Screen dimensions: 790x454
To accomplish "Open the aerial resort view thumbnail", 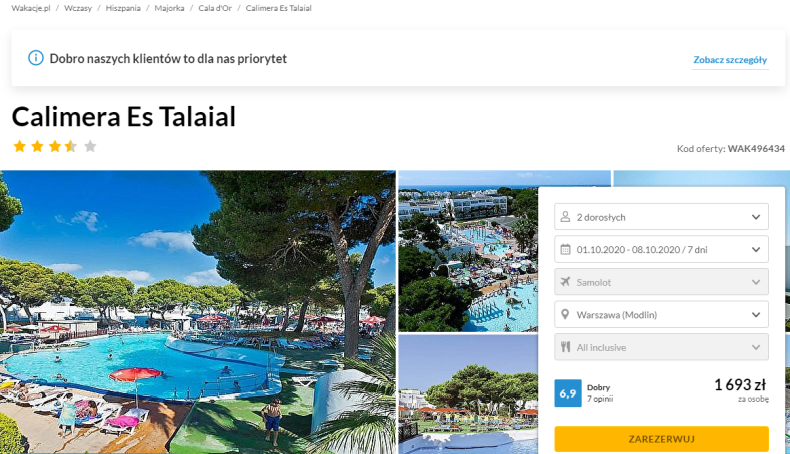I will [x=468, y=251].
